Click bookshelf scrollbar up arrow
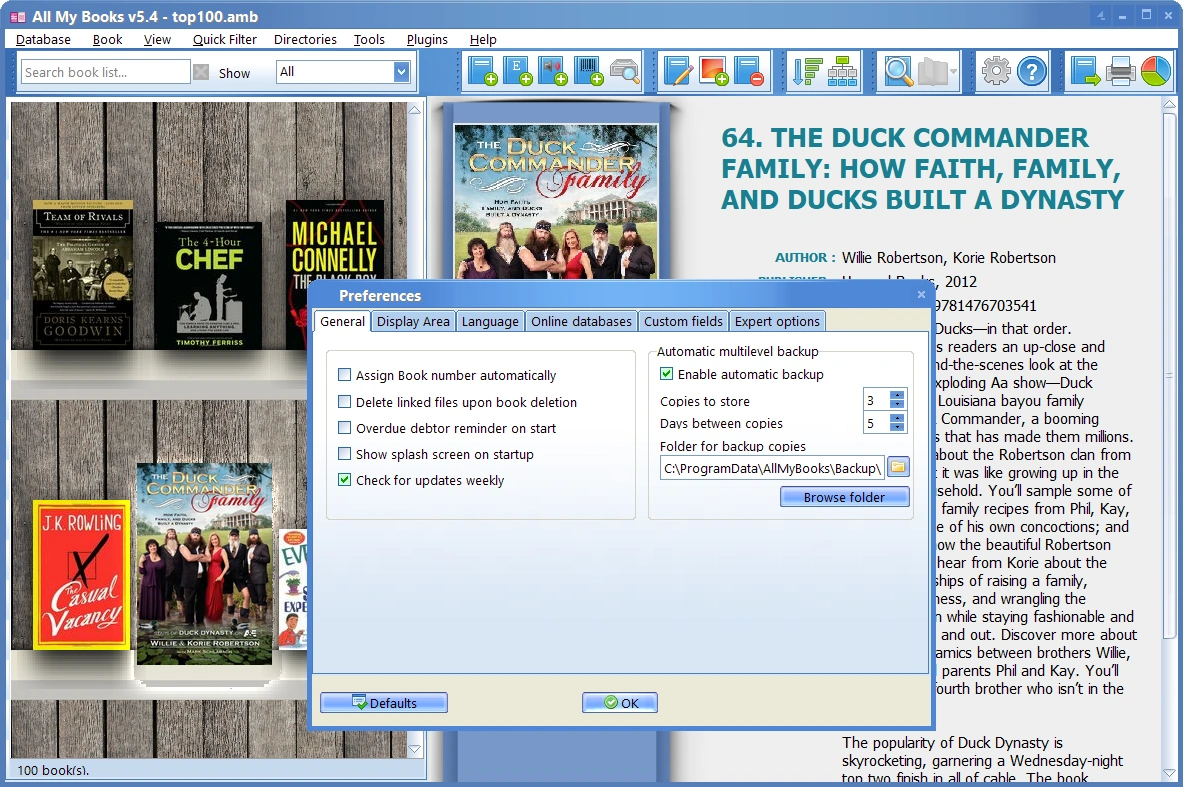The width and height of the screenshot is (1184, 787). [x=414, y=110]
